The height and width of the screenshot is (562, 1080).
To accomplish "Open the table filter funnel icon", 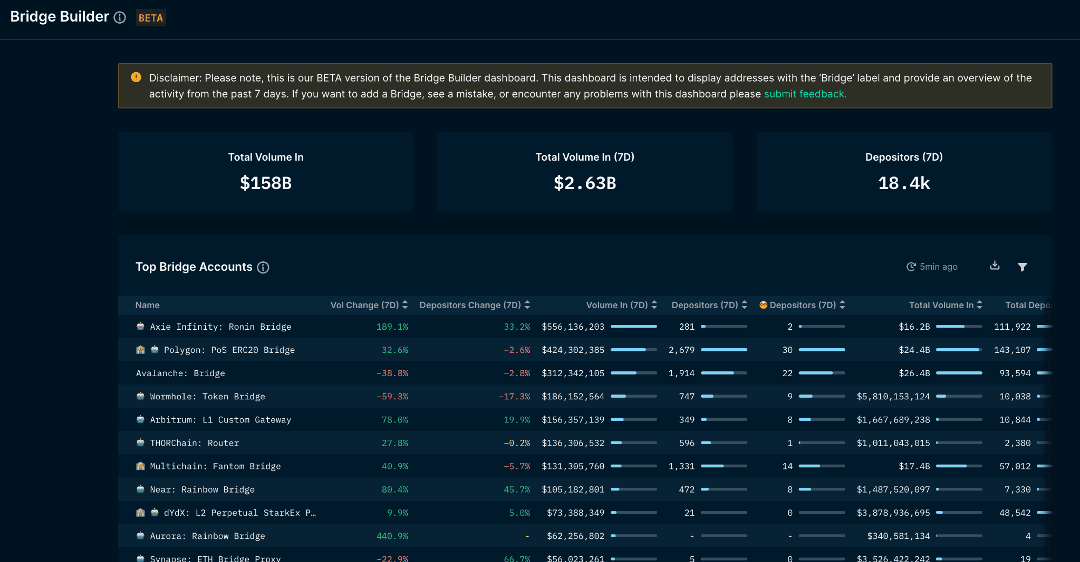I will [x=1022, y=267].
